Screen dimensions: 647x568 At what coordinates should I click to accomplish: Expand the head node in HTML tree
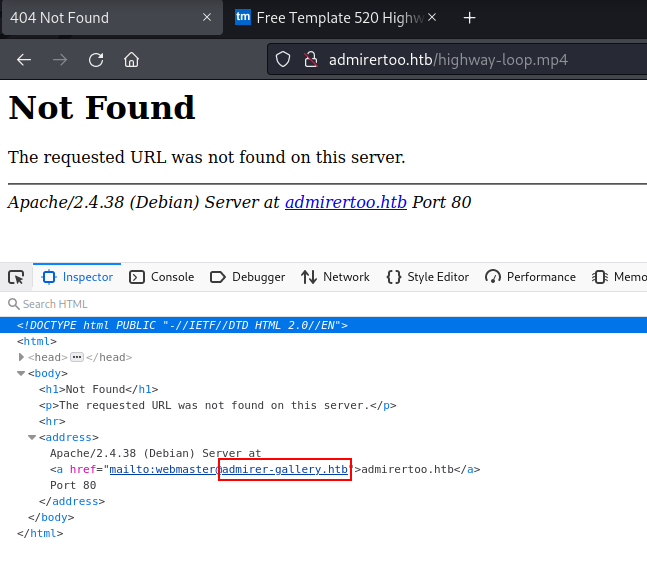[22, 357]
